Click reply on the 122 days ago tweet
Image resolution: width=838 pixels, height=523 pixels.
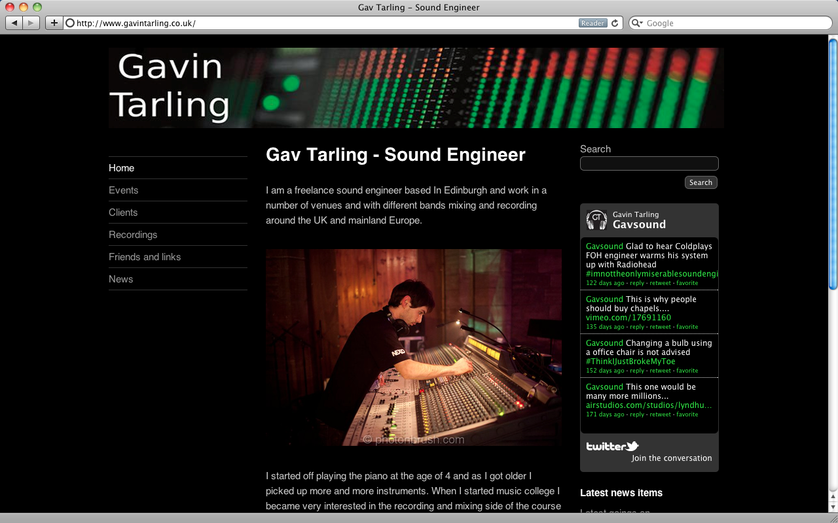tap(637, 283)
